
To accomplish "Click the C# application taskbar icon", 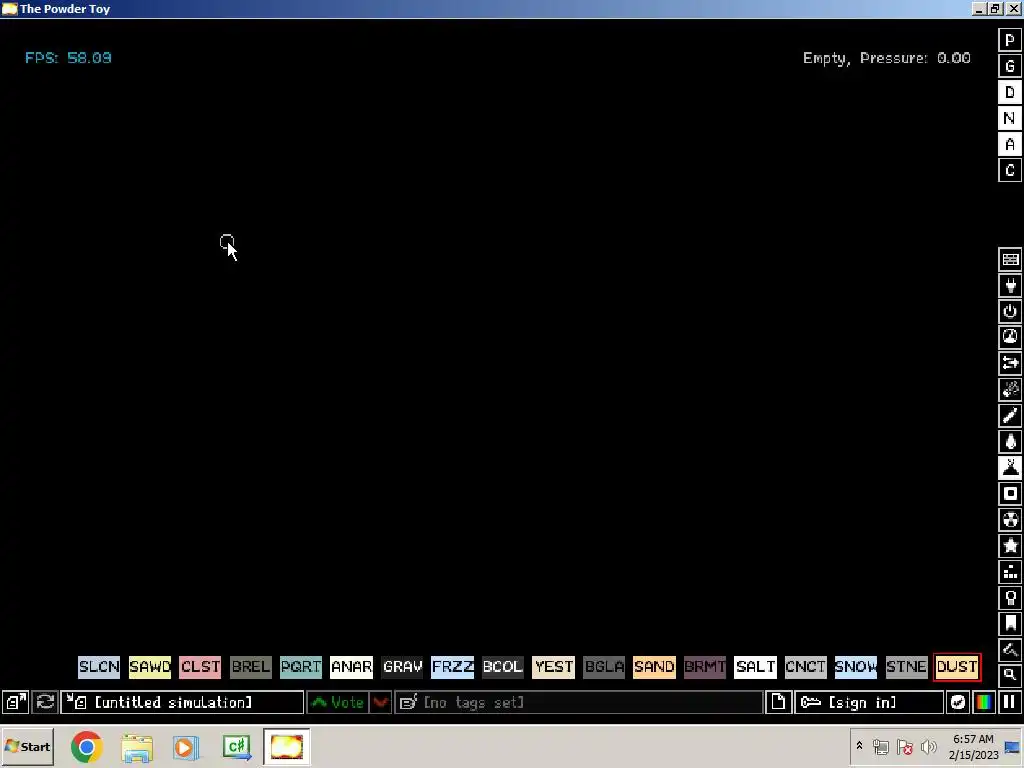I will 236,747.
